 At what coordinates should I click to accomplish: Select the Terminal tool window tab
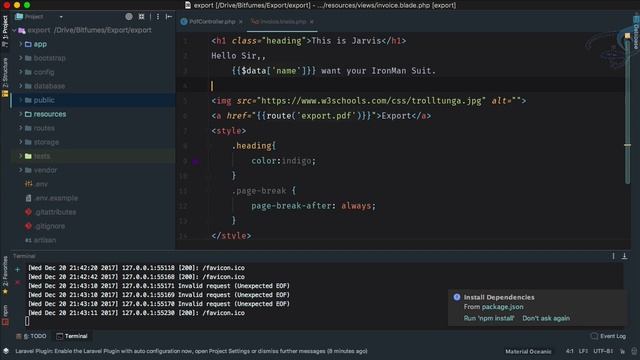pos(72,336)
